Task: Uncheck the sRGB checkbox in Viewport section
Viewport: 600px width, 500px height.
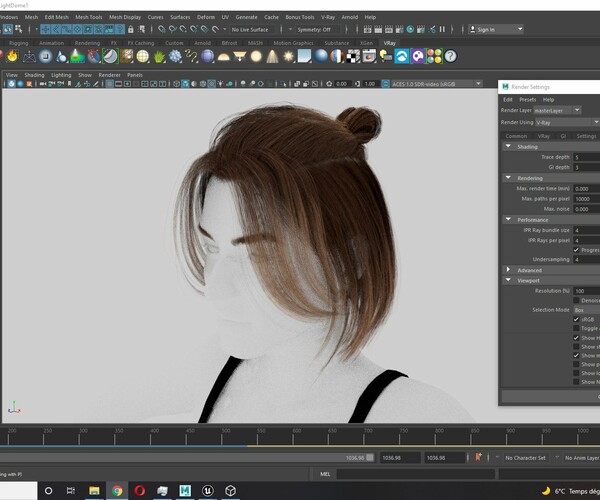Action: pos(576,319)
